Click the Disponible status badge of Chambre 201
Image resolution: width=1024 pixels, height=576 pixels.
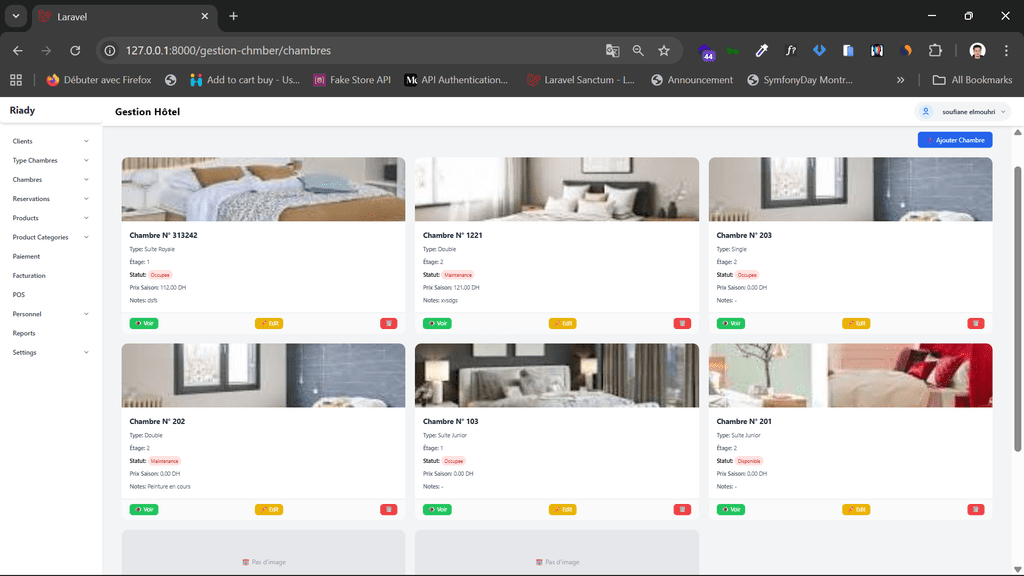(x=749, y=461)
